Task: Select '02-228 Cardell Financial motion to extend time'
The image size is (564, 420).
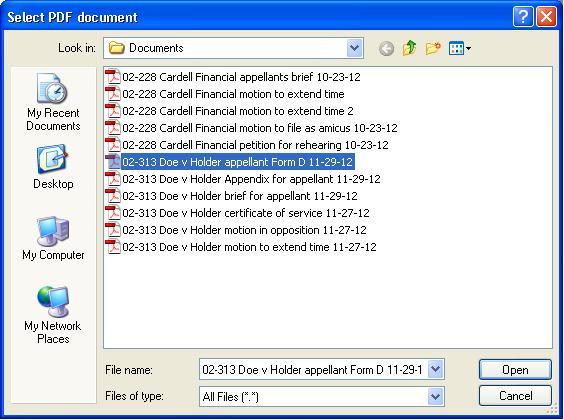Action: tap(233, 94)
